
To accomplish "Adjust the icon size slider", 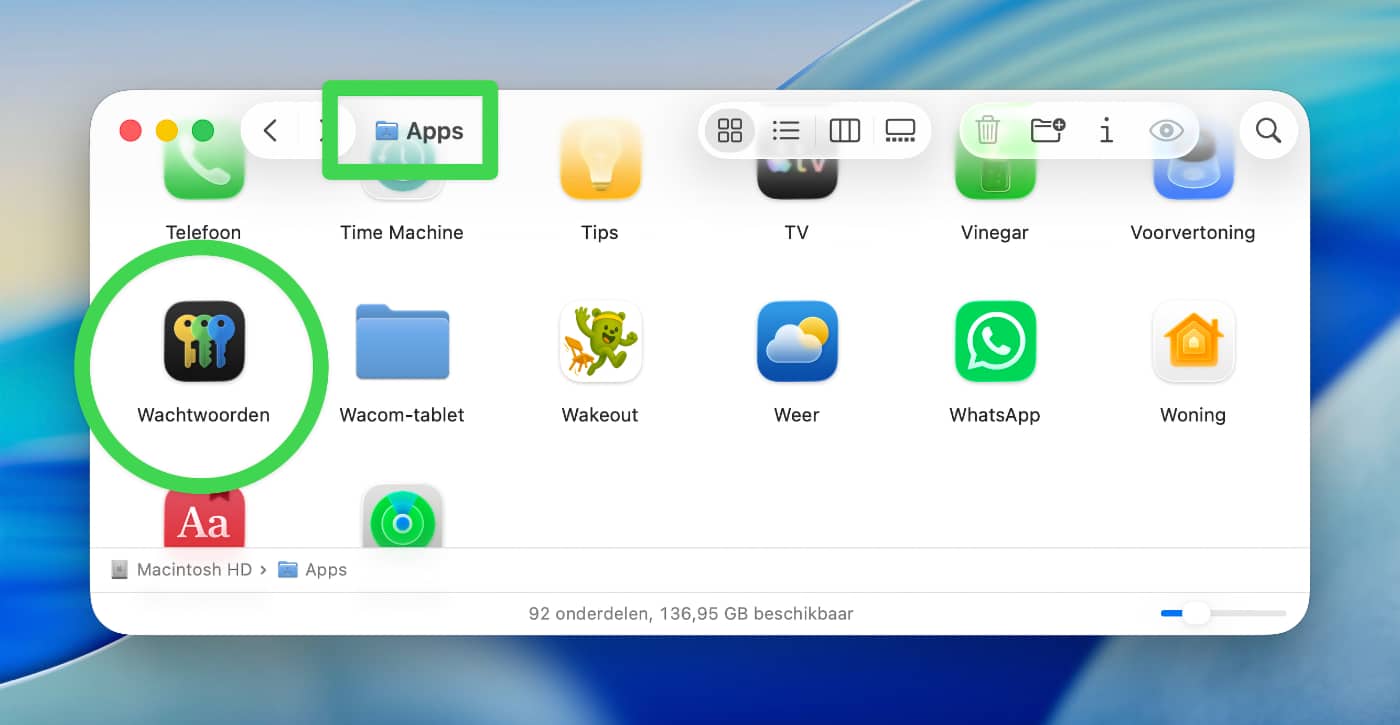I will pos(1223,613).
